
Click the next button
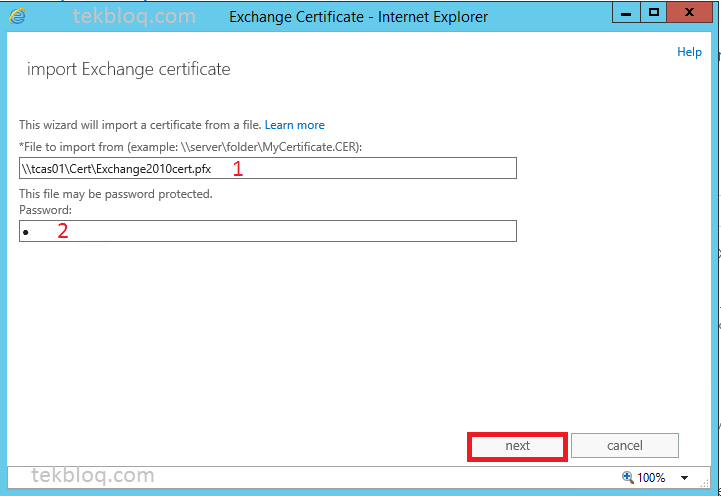tap(517, 446)
